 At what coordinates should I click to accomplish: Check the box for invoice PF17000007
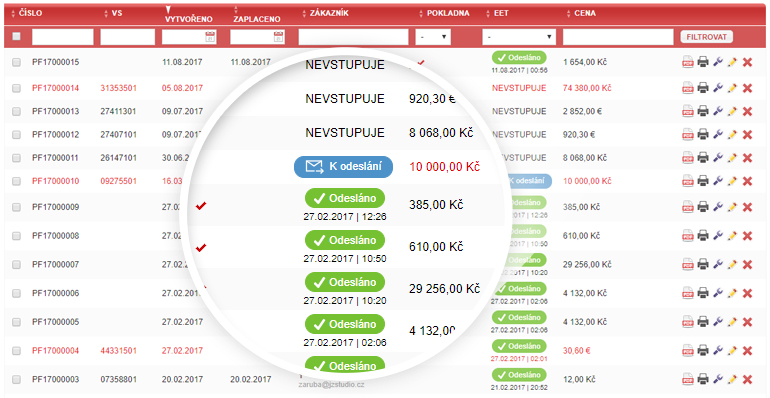click(x=17, y=265)
